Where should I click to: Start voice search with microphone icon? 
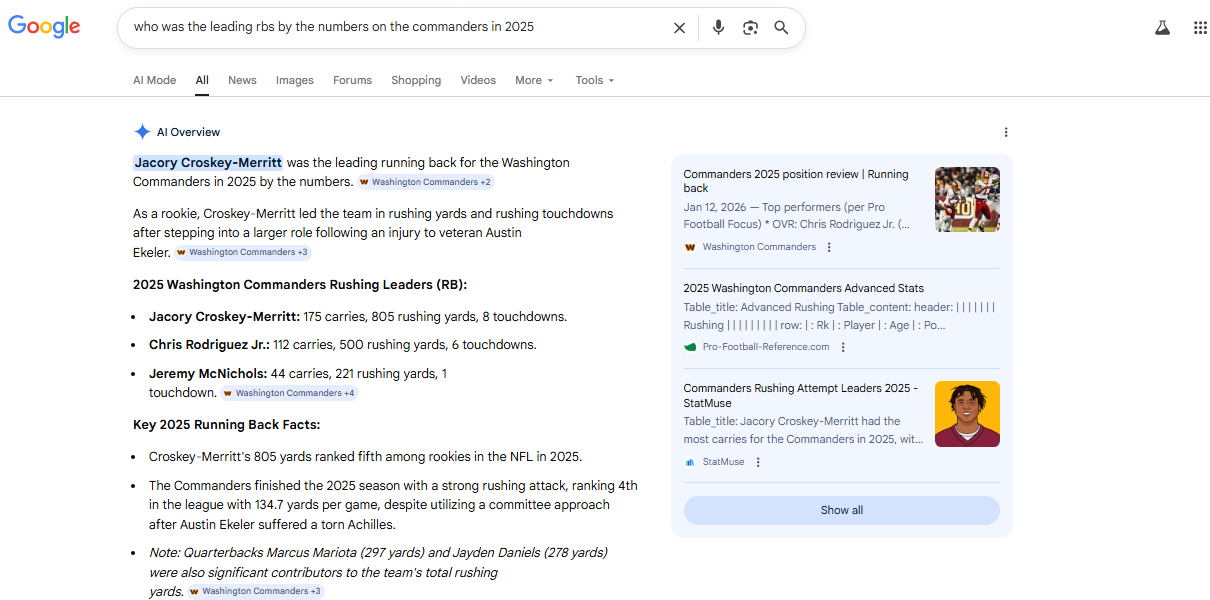click(x=718, y=28)
